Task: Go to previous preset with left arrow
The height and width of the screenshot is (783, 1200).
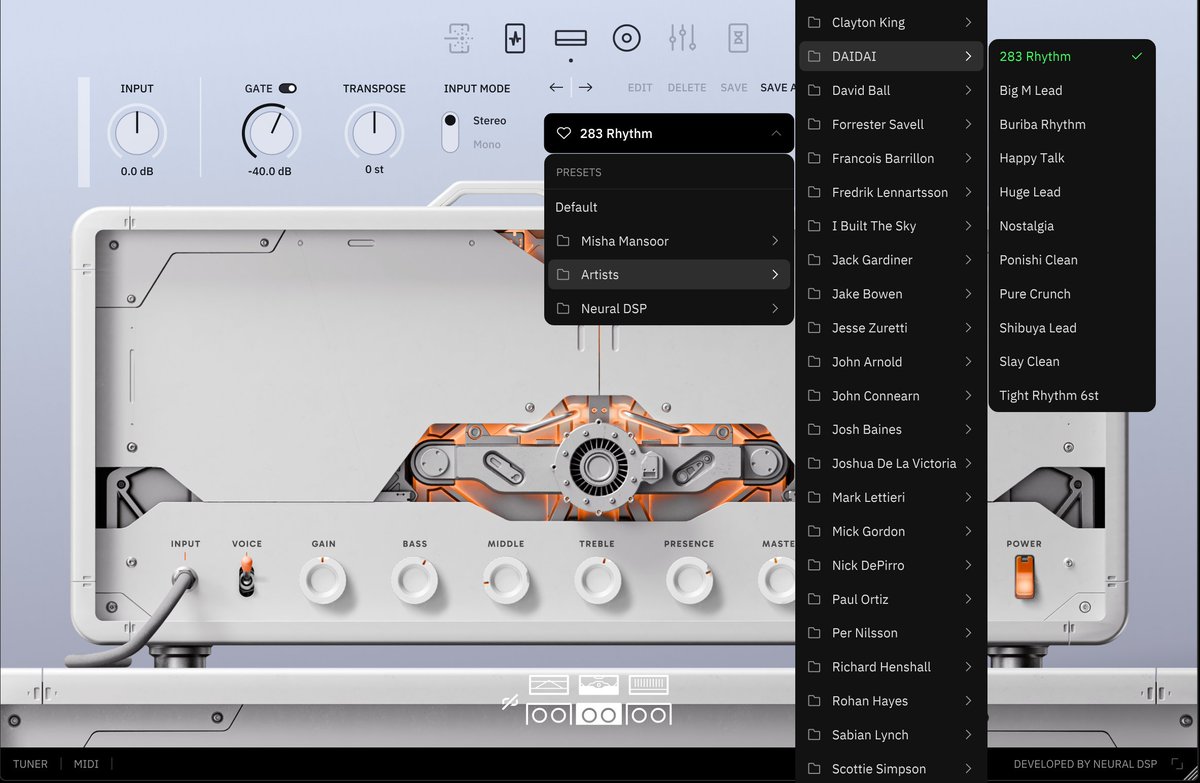Action: coord(556,88)
